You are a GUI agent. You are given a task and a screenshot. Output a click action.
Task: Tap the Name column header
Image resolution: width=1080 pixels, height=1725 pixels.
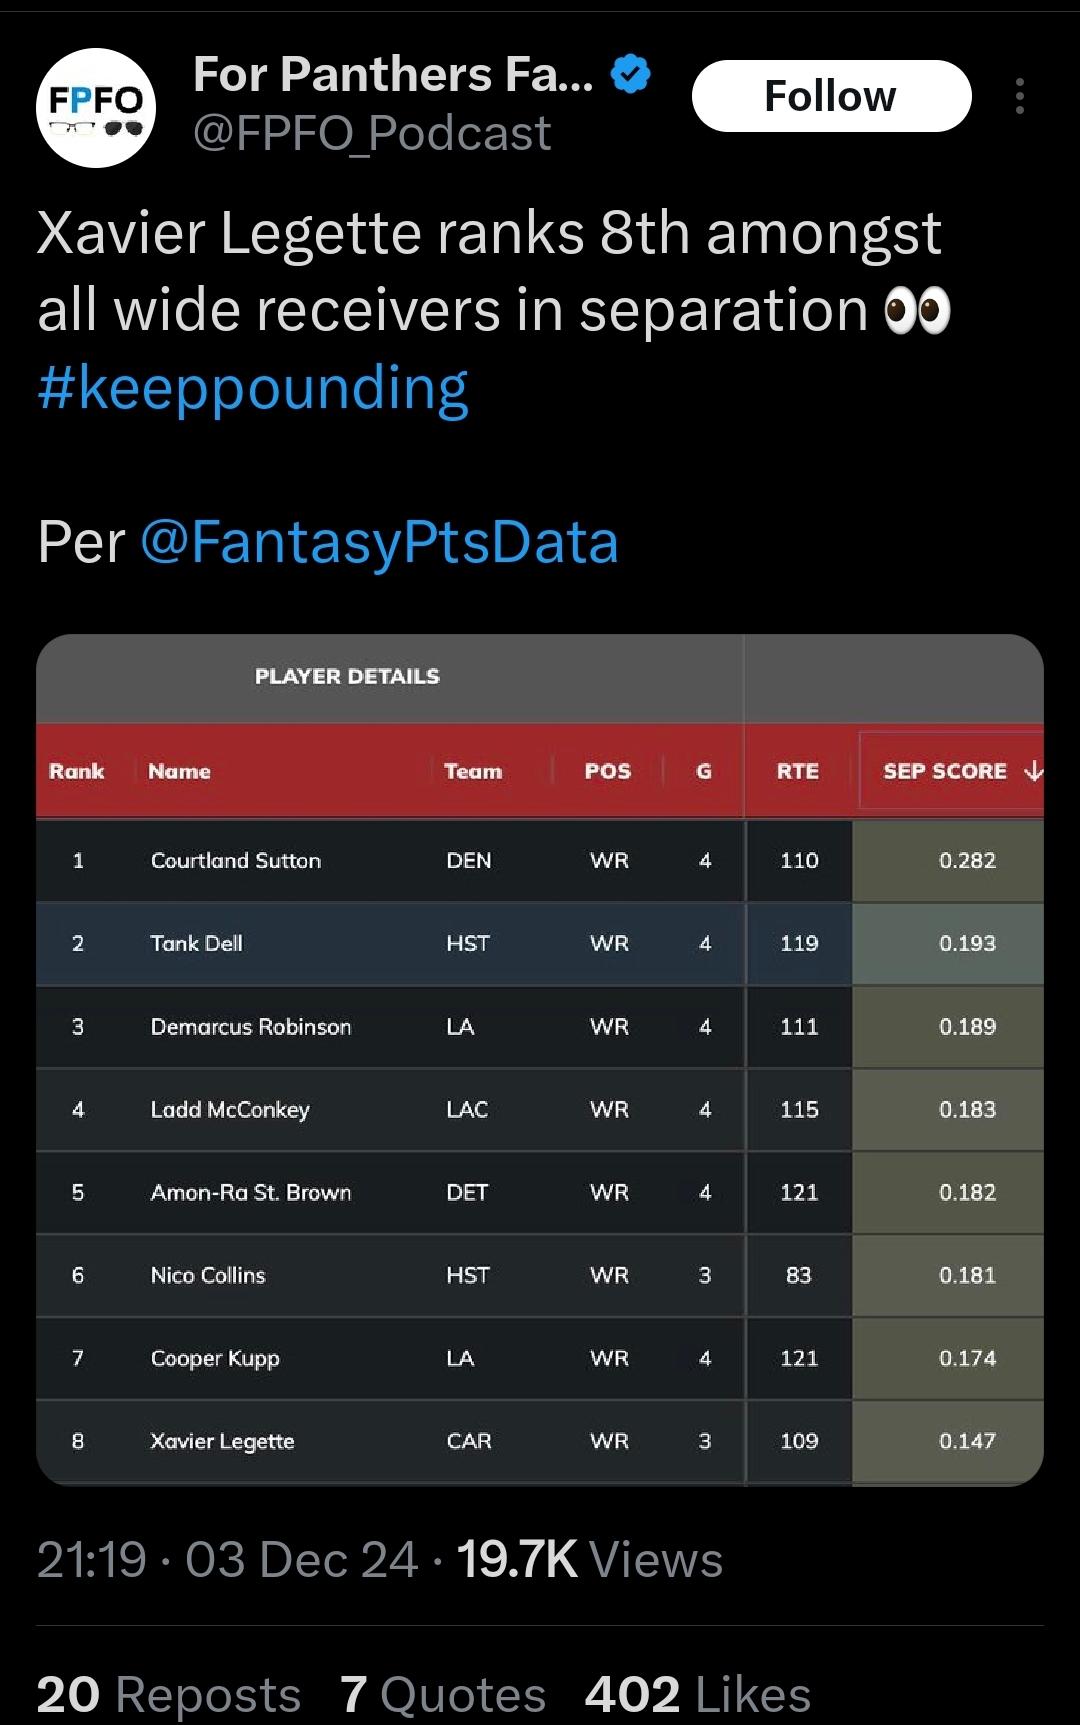[x=180, y=771]
